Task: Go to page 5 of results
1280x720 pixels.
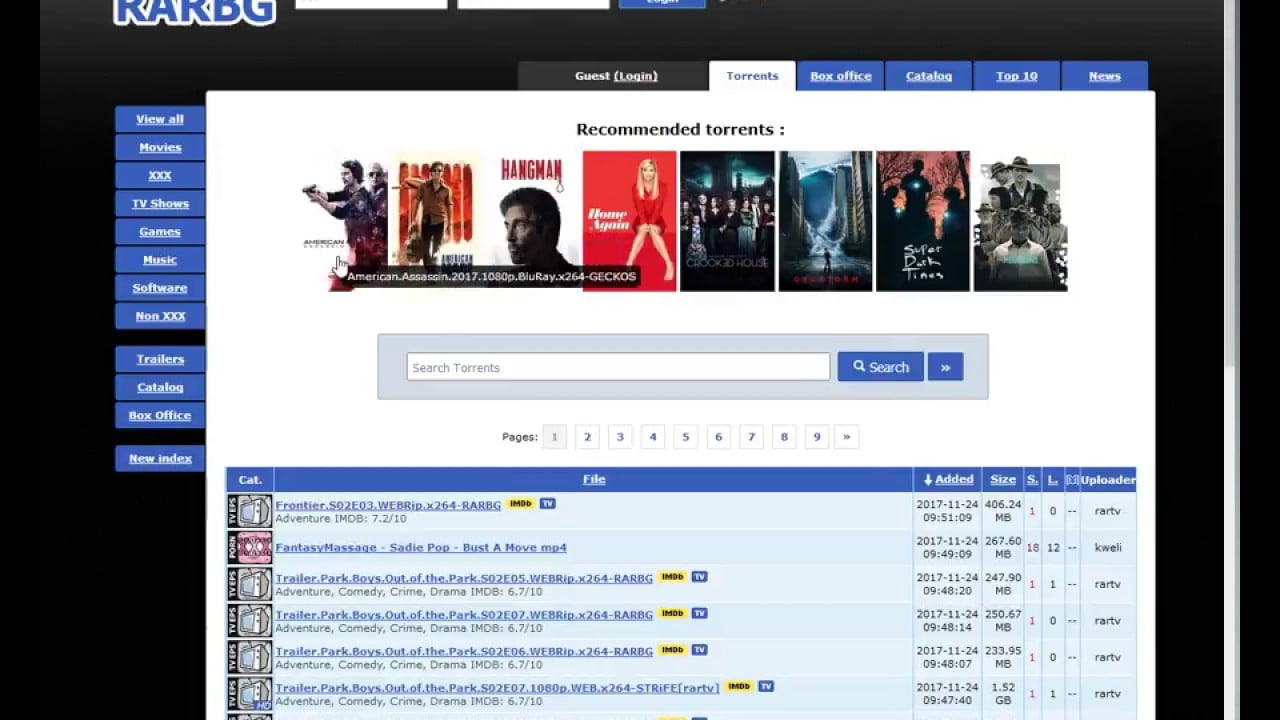Action: (x=685, y=437)
